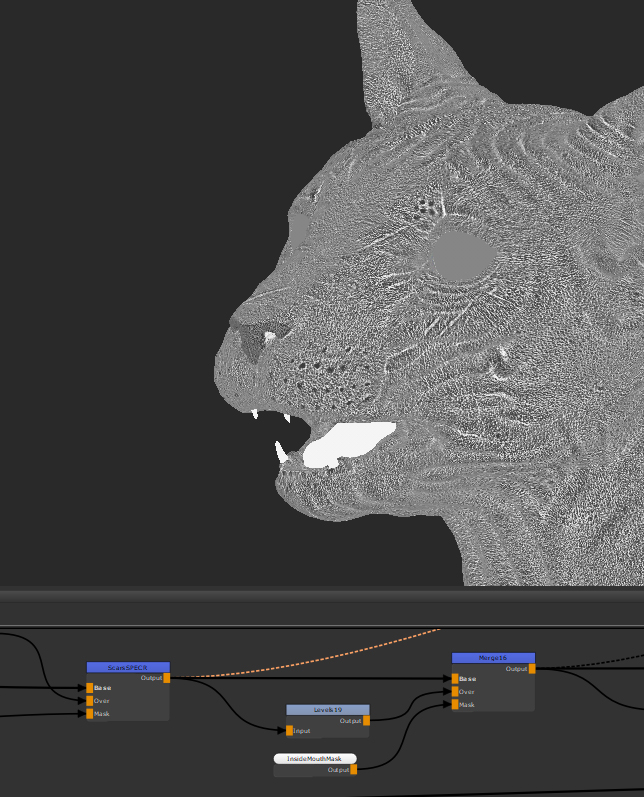The height and width of the screenshot is (797, 644).
Task: Select the Merge16 node header
Action: [x=493, y=658]
